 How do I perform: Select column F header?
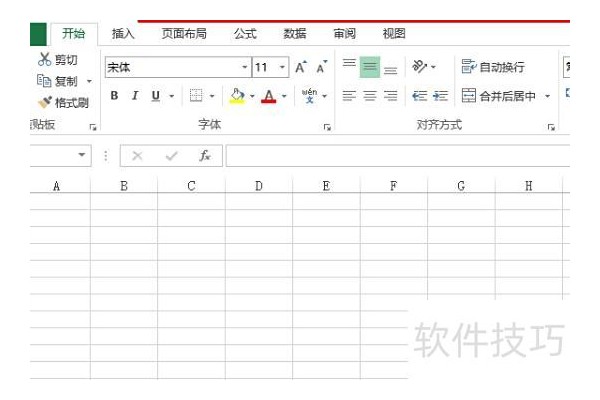coord(393,186)
